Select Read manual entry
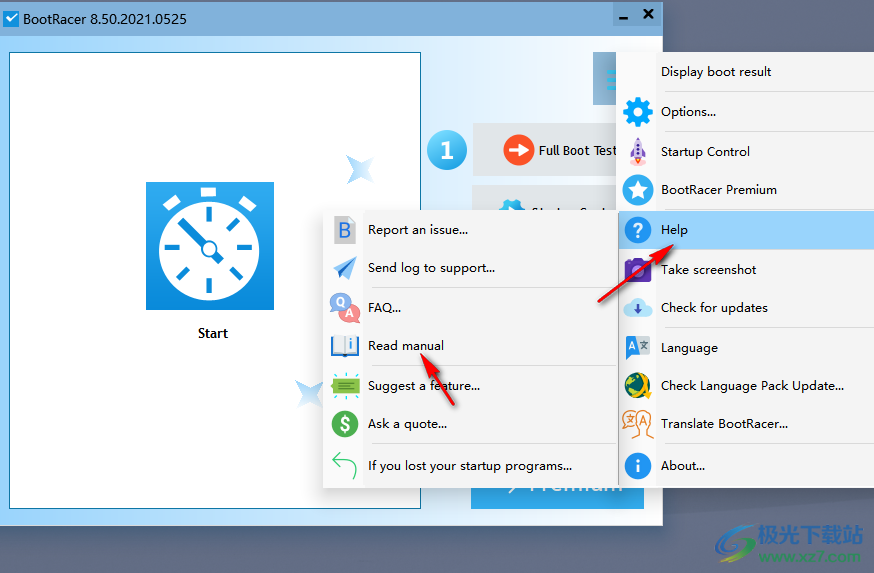 (x=470, y=346)
